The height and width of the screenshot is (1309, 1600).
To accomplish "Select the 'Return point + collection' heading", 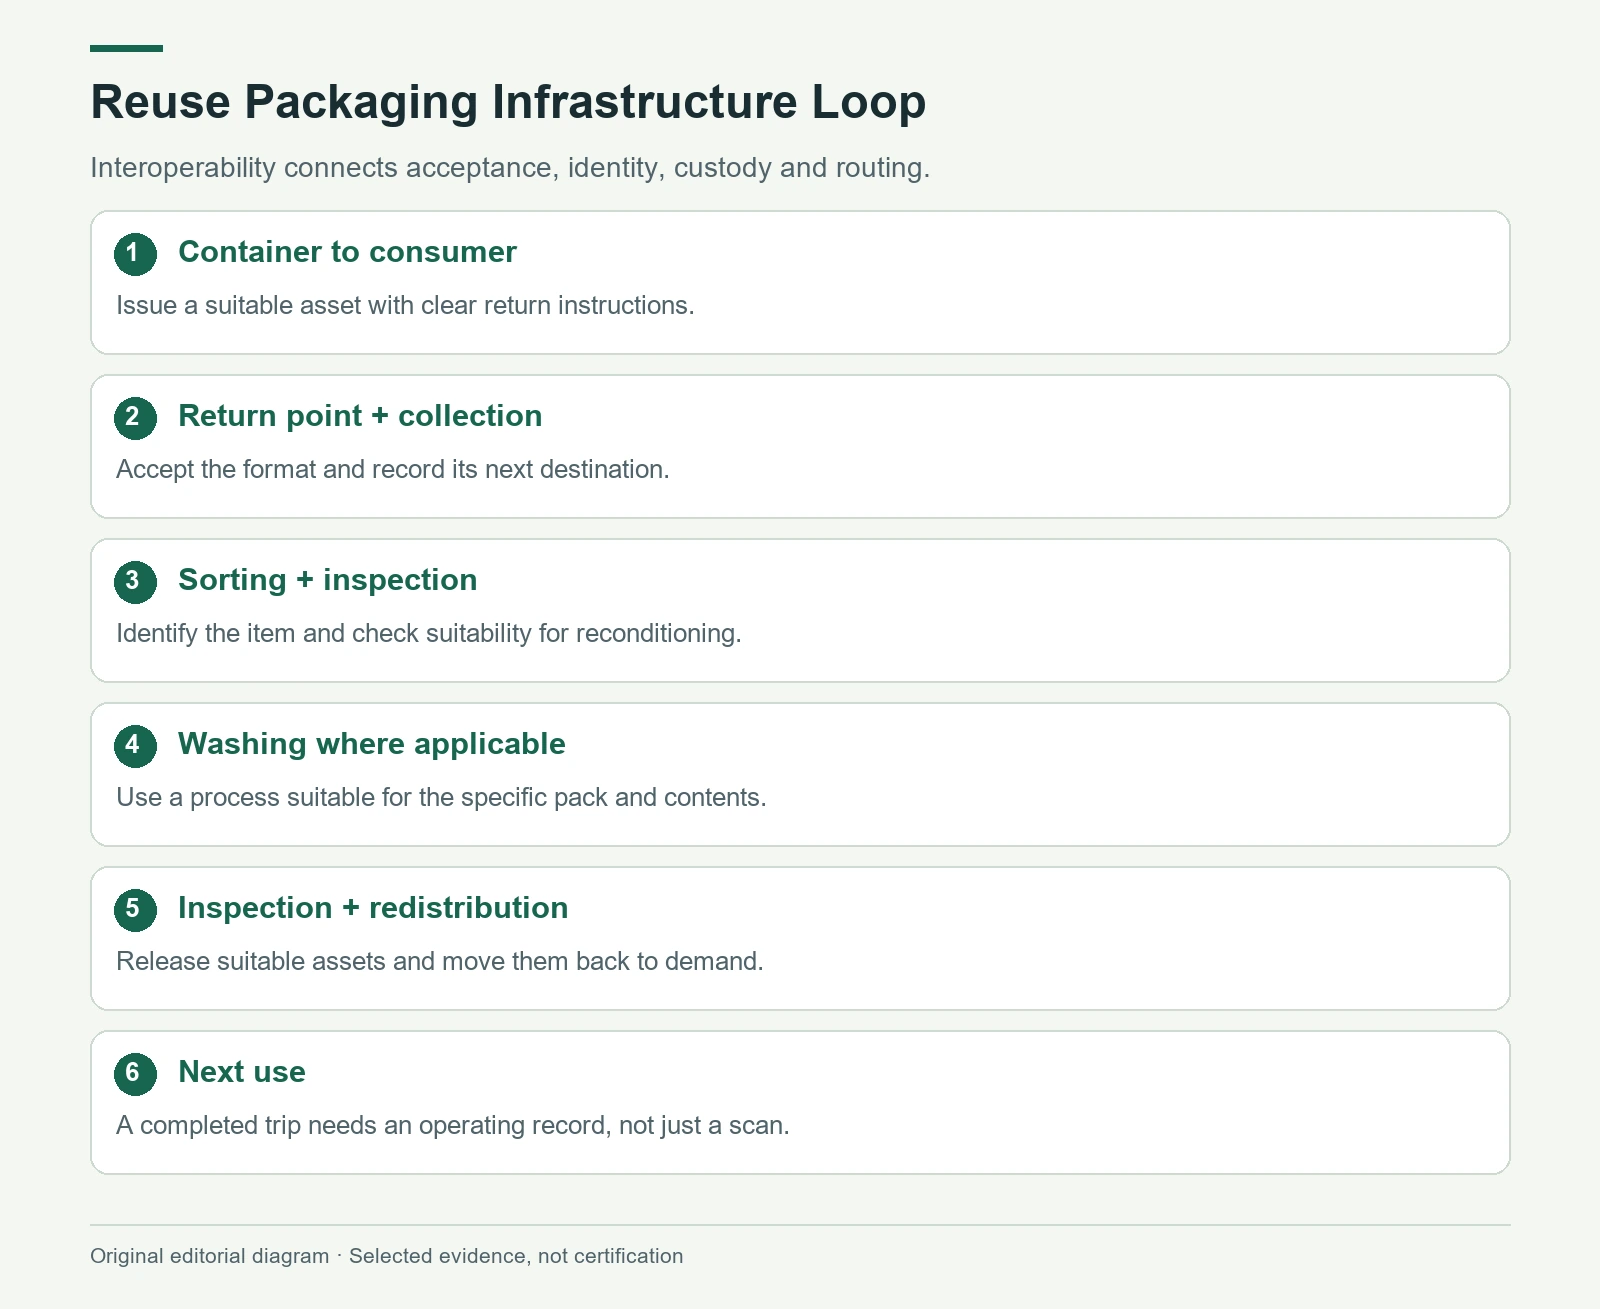I will pos(360,416).
